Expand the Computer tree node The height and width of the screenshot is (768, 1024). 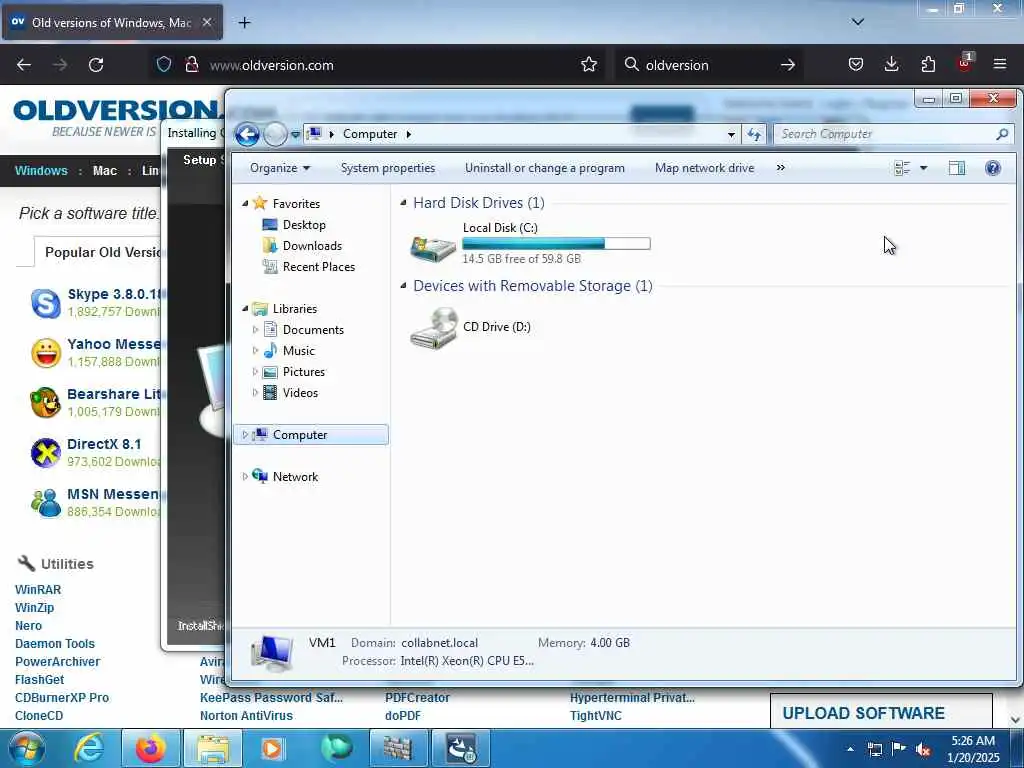[245, 434]
